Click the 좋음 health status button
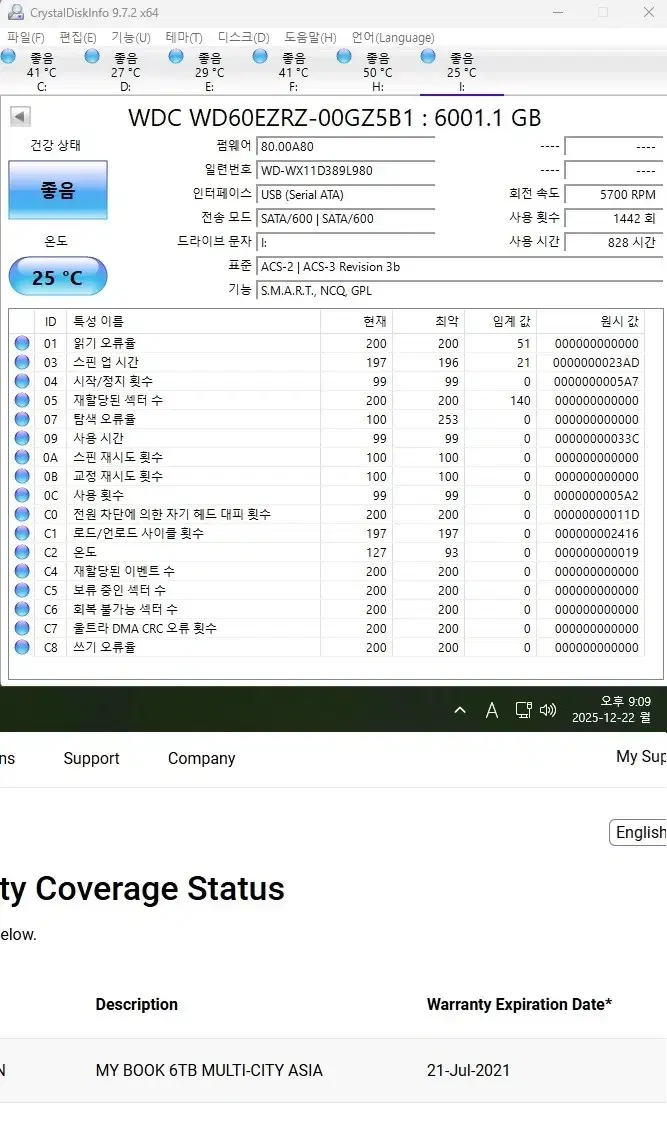 pyautogui.click(x=58, y=190)
